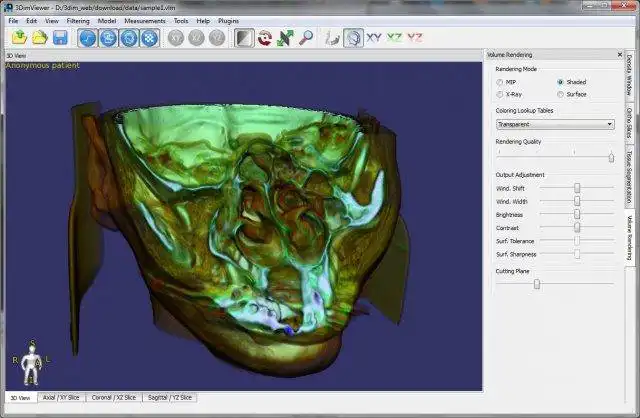Click the import DICOM folder icon with green arrow
The width and height of the screenshot is (640, 418).
coord(19,38)
